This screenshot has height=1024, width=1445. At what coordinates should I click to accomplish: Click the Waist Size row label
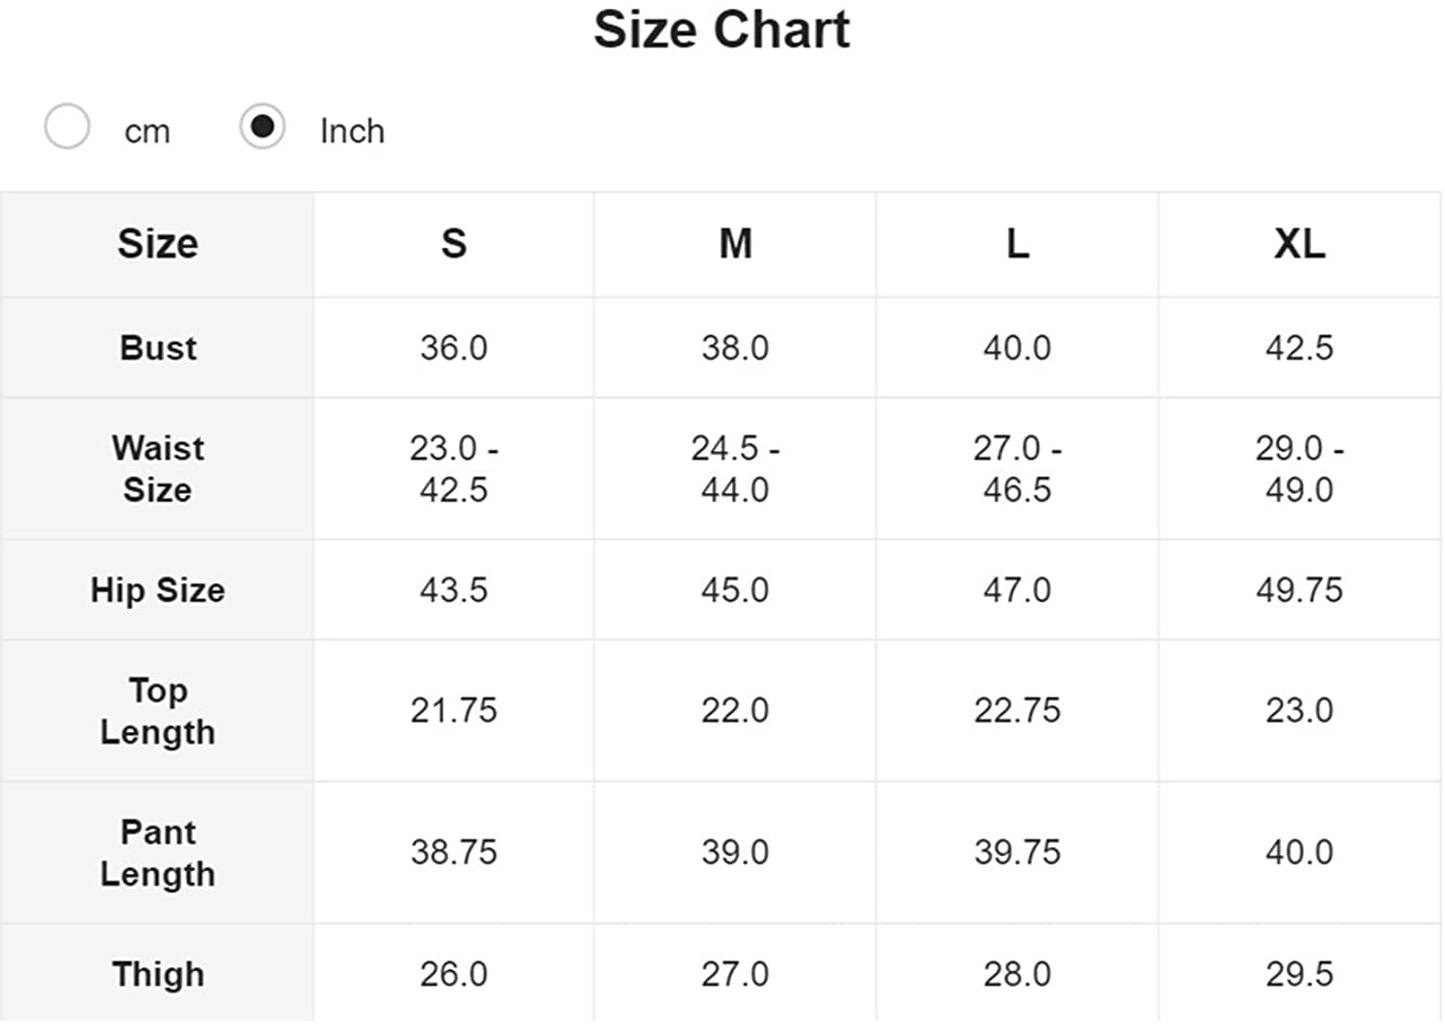tap(158, 469)
